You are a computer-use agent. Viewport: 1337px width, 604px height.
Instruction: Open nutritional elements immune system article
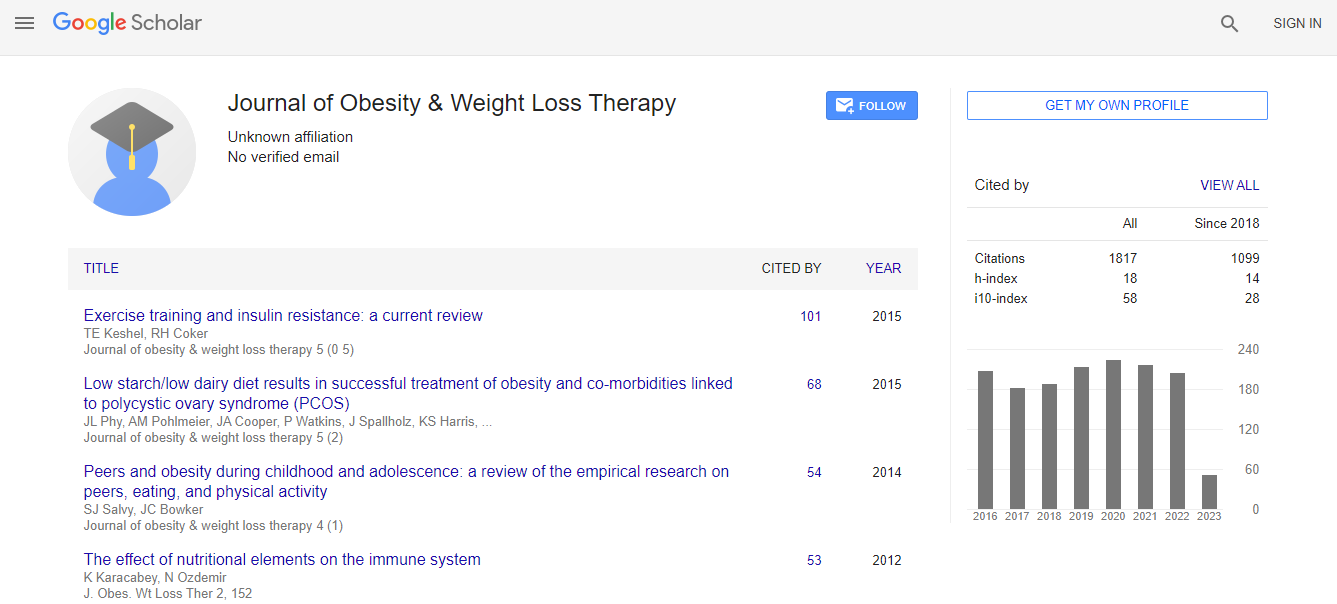click(x=282, y=560)
